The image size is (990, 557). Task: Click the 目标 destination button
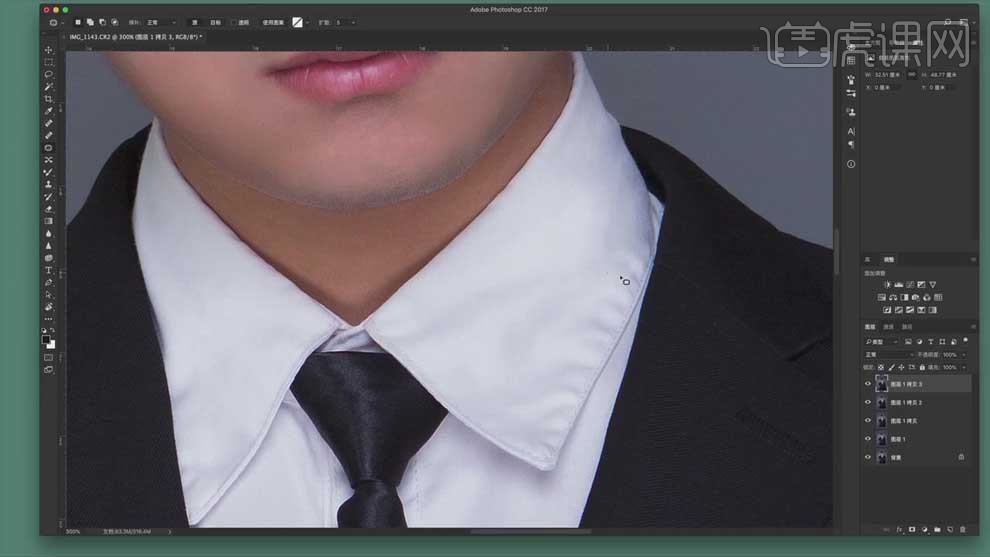tap(215, 23)
